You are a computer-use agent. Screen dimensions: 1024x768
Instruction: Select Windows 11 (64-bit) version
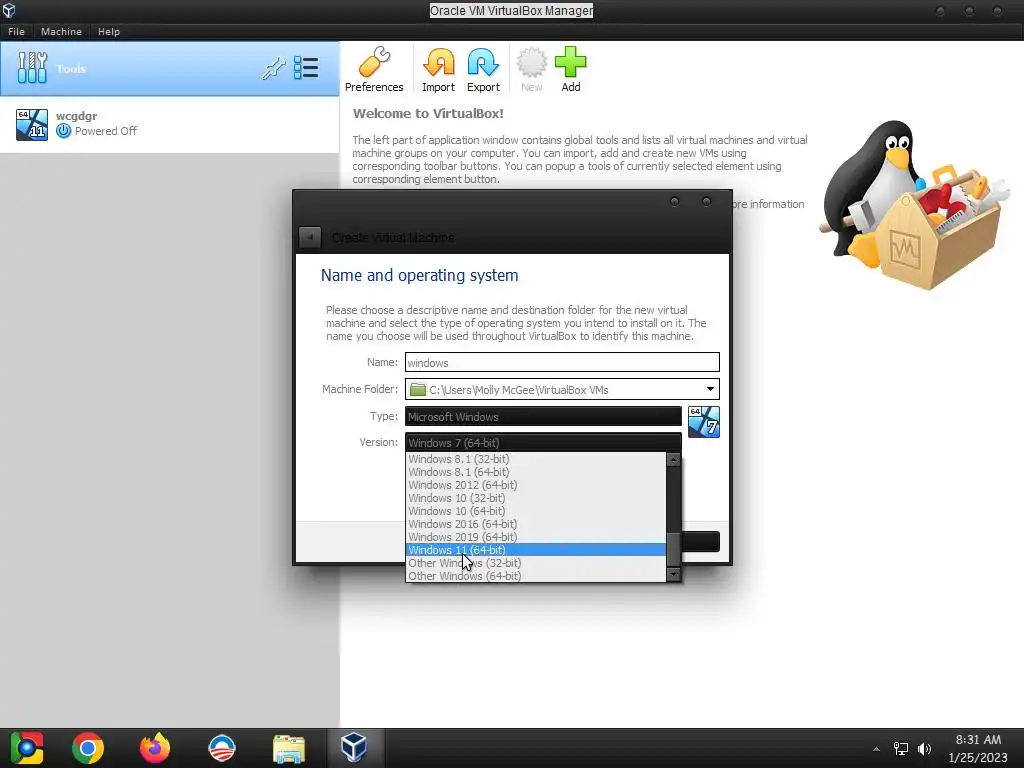point(536,550)
